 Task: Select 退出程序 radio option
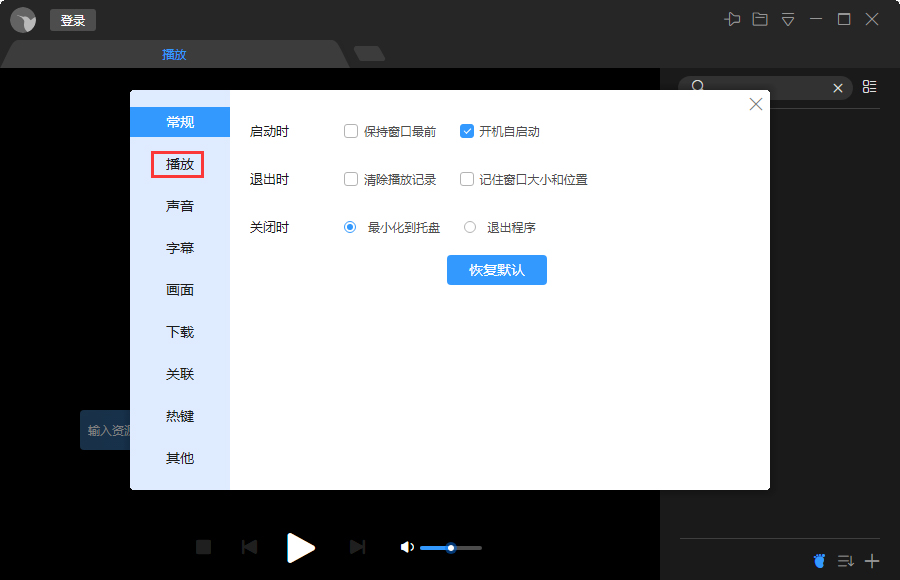point(470,227)
